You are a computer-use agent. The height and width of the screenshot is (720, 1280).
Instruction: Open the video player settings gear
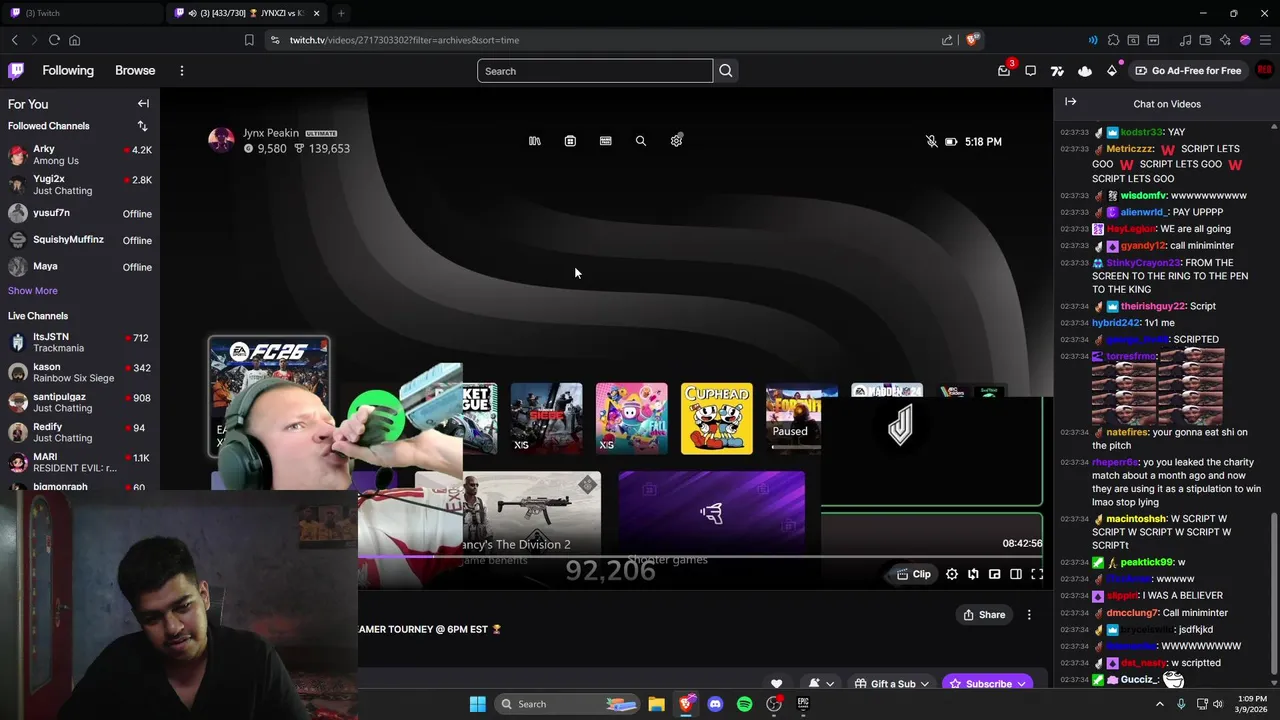pyautogui.click(x=952, y=574)
